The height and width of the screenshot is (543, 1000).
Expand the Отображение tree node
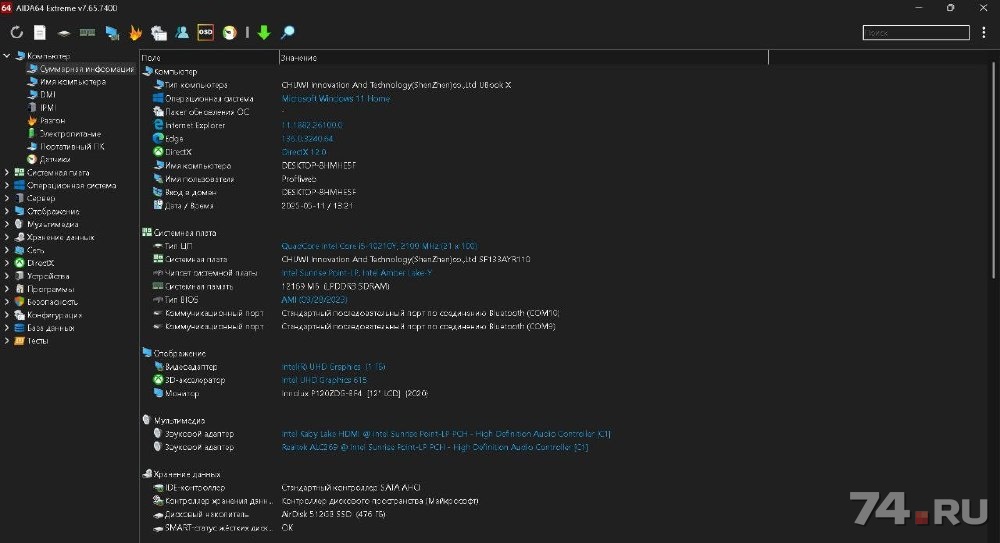click(7, 211)
